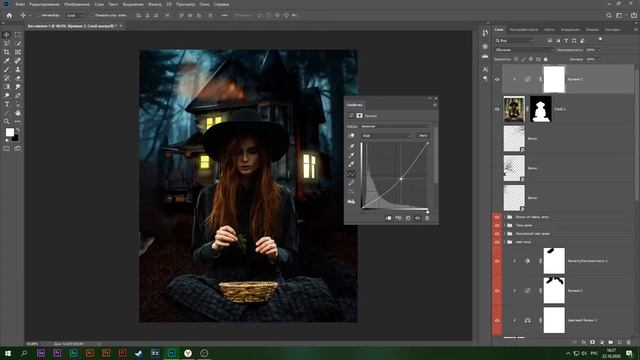Select the Brush tool
640x360 pixels.
click(x=7, y=69)
